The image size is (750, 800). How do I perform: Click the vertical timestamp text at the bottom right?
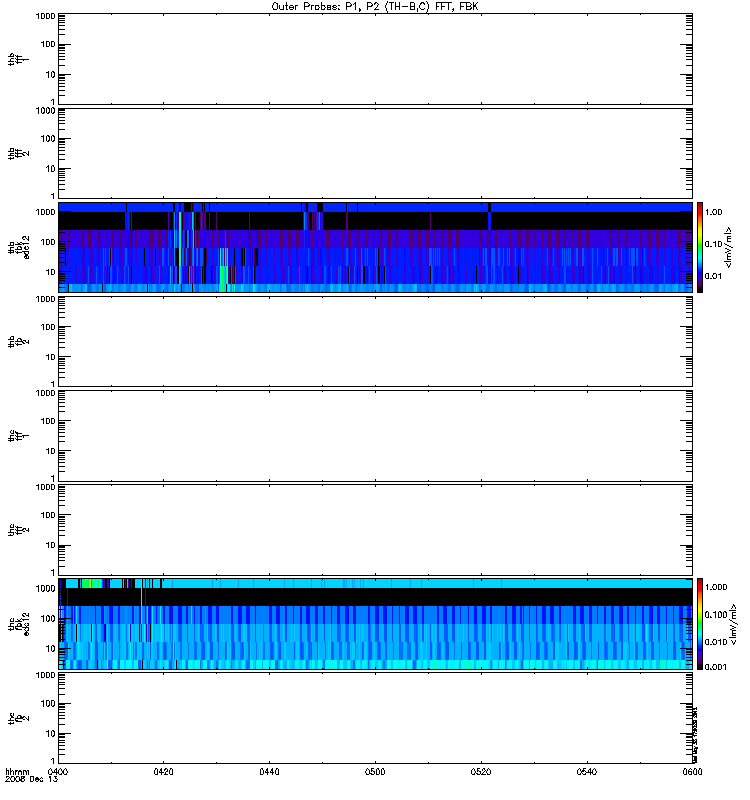coord(695,735)
